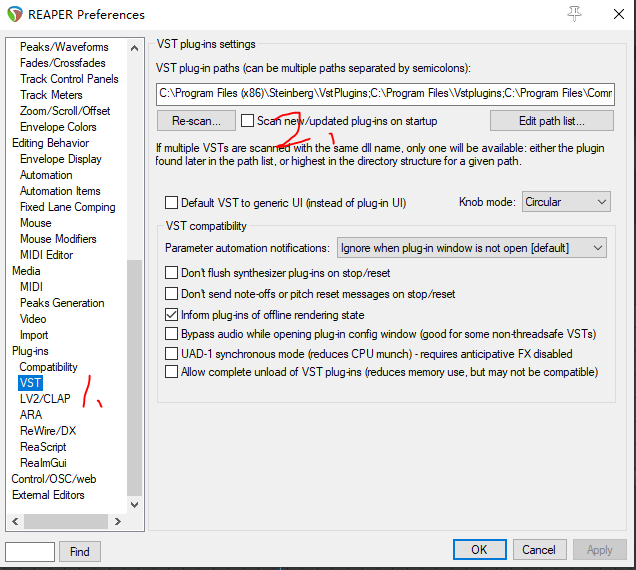Open Track Control Panels page
636x570 pixels.
(x=69, y=79)
